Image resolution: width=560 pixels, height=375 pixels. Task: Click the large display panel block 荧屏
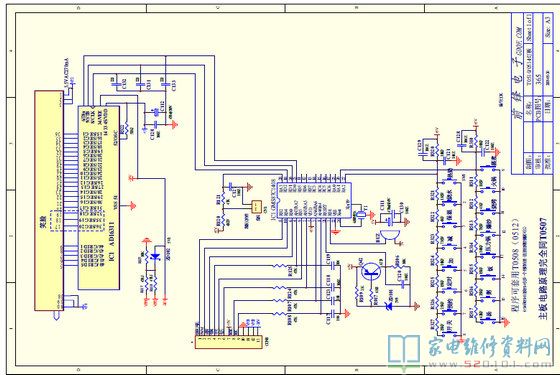49,200
